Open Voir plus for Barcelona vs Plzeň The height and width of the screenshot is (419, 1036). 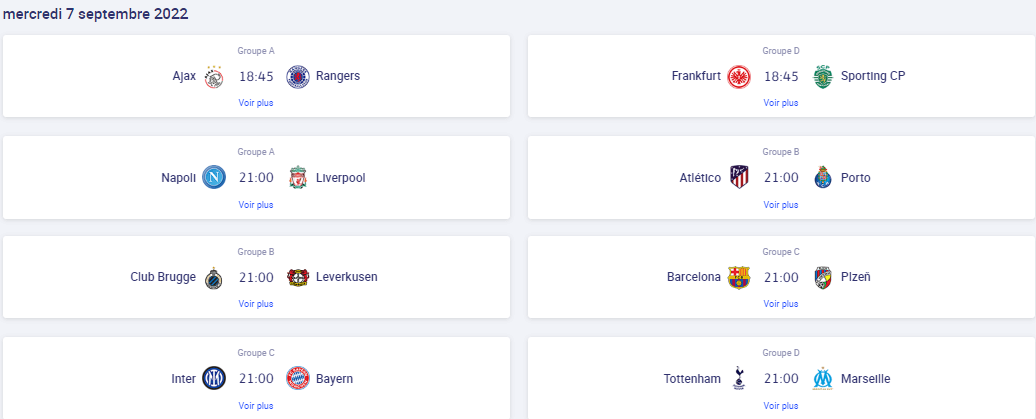click(x=781, y=304)
